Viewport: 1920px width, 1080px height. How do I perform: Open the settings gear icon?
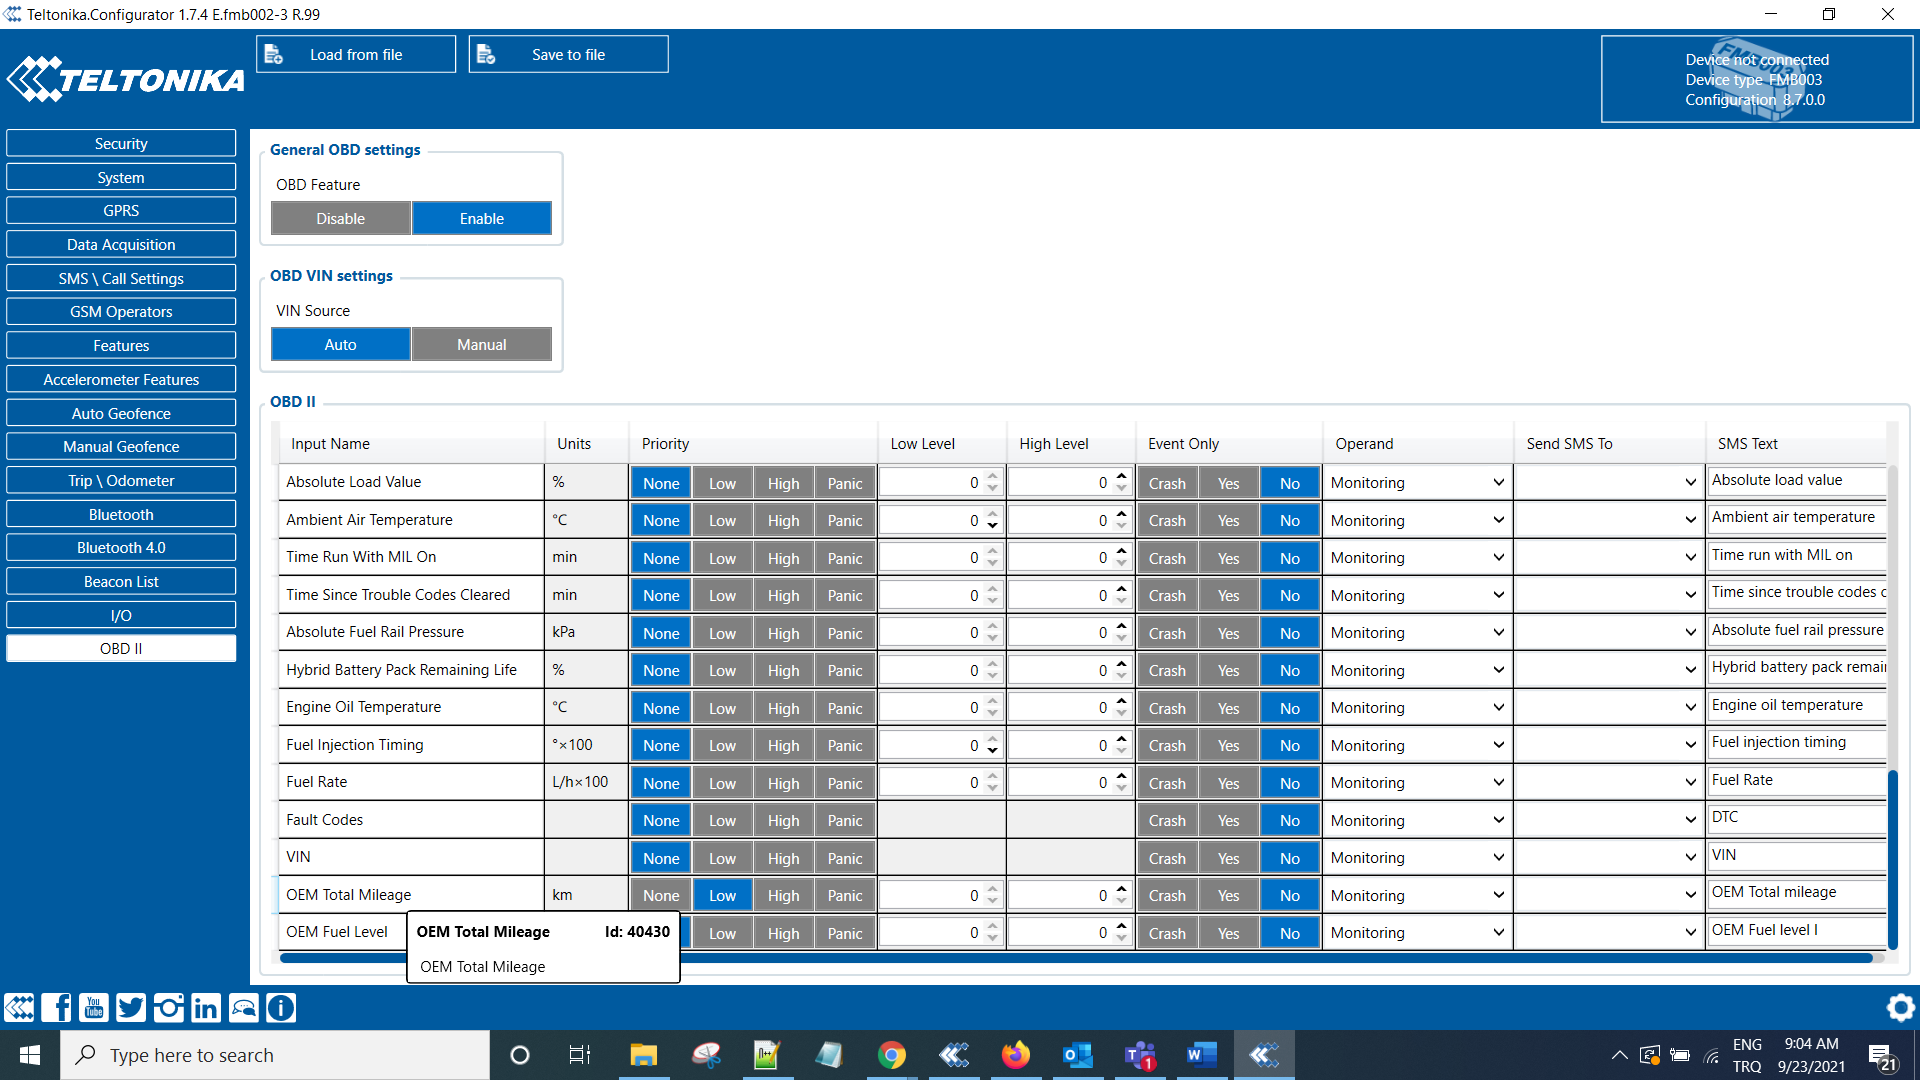(x=1899, y=1007)
